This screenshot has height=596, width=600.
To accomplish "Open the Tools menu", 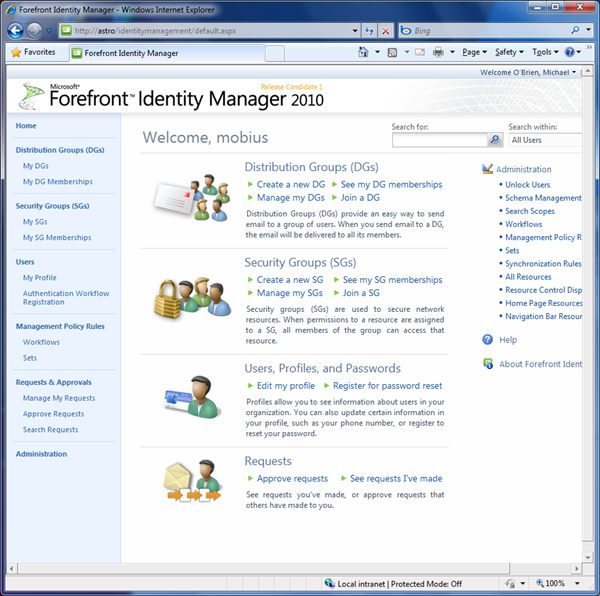I will pyautogui.click(x=545, y=52).
